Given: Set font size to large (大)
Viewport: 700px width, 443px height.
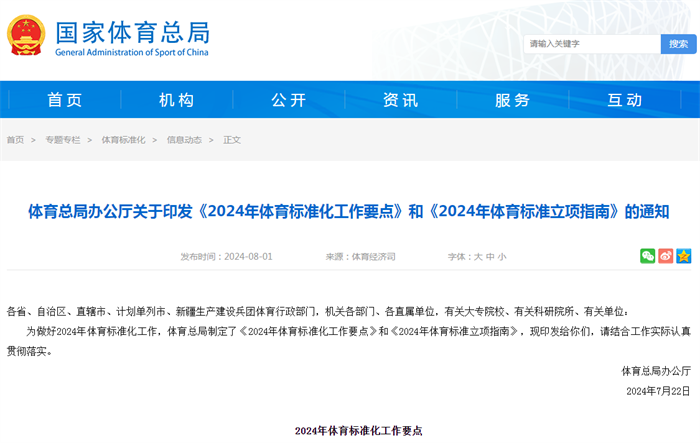Looking at the screenshot, I should click(x=478, y=257).
